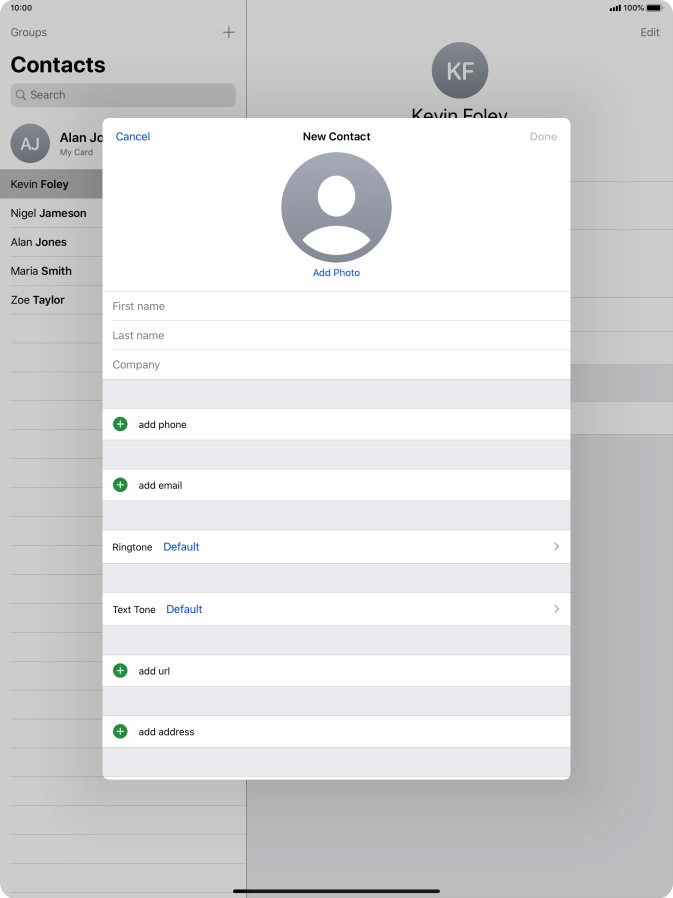Tap the AJ My Card avatar
Image resolution: width=673 pixels, height=898 pixels.
(x=30, y=144)
